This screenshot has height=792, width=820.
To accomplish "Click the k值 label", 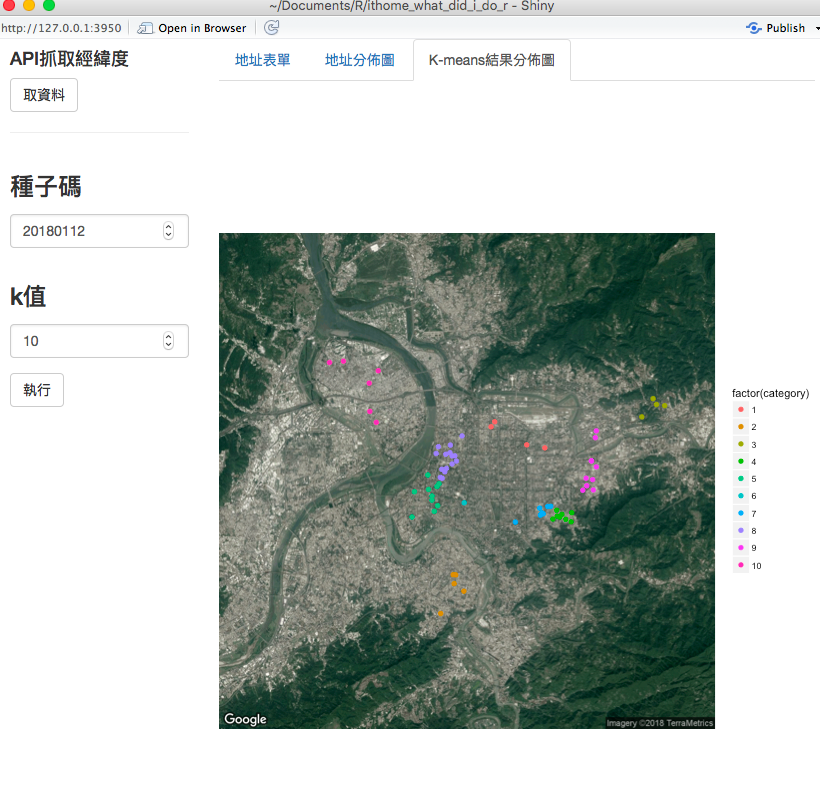I will tap(28, 297).
